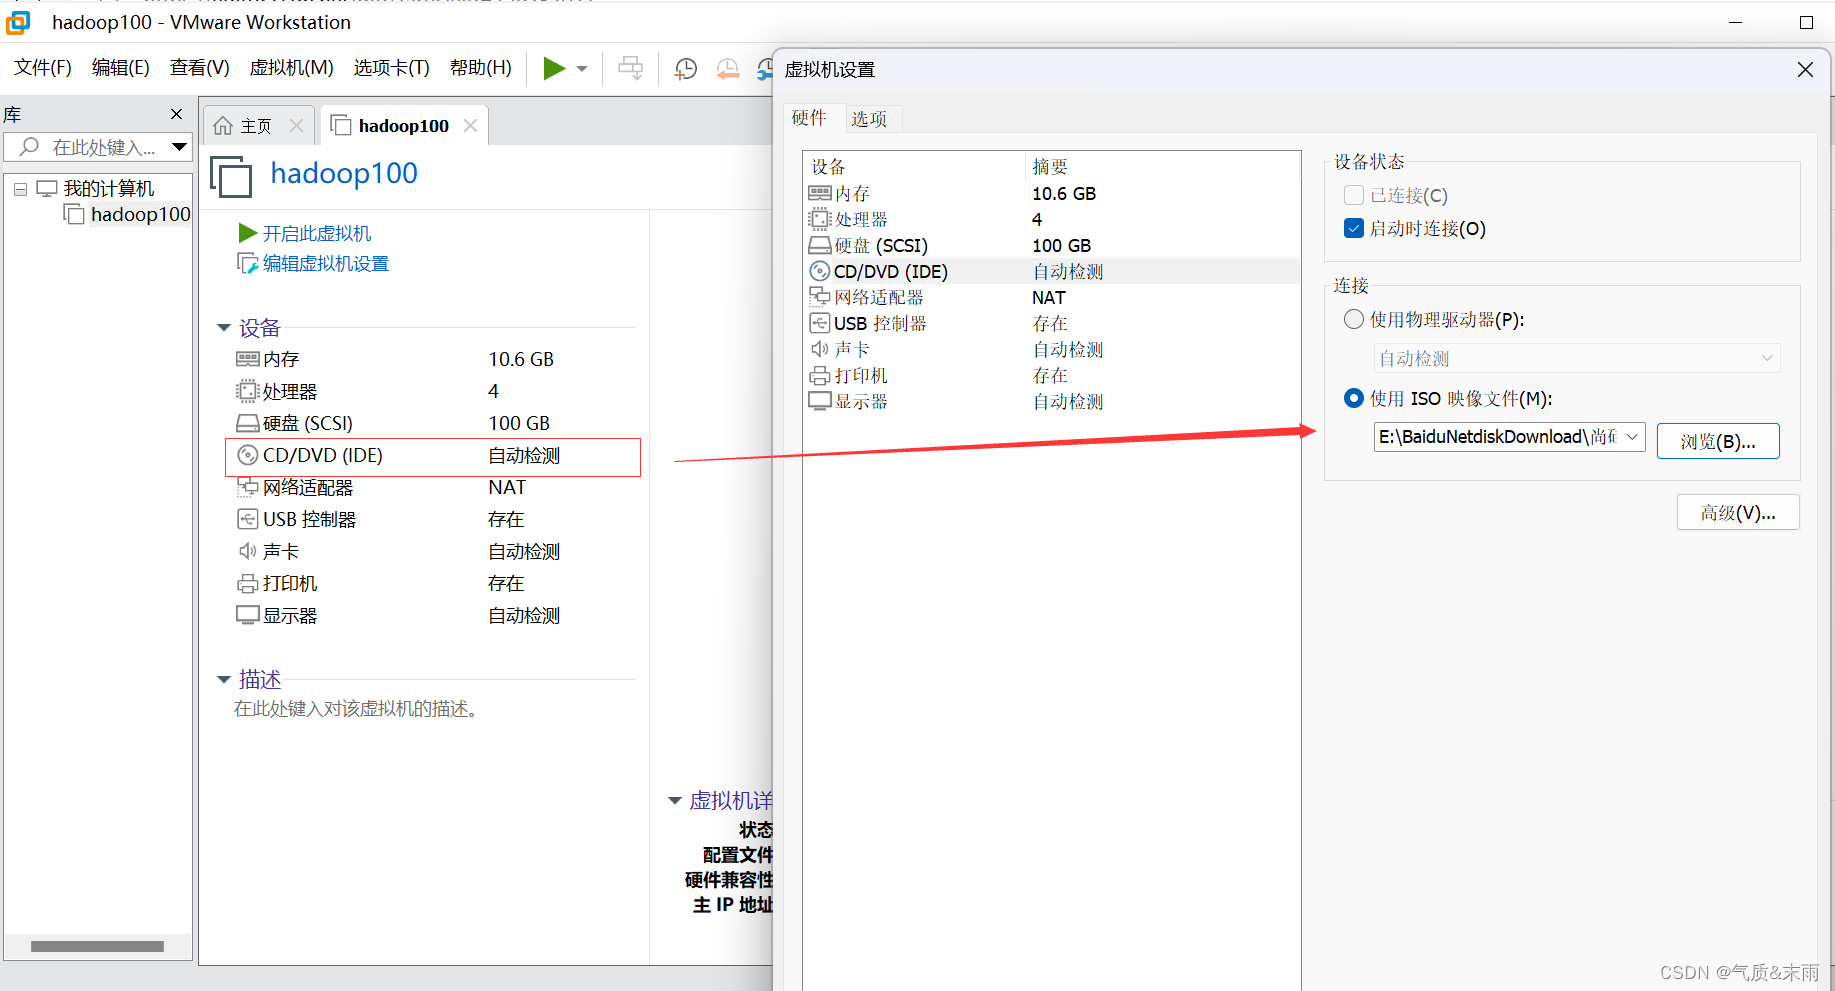1835x991 pixels.
Task: Click the 内存 memory icon in main window
Action: [x=247, y=359]
